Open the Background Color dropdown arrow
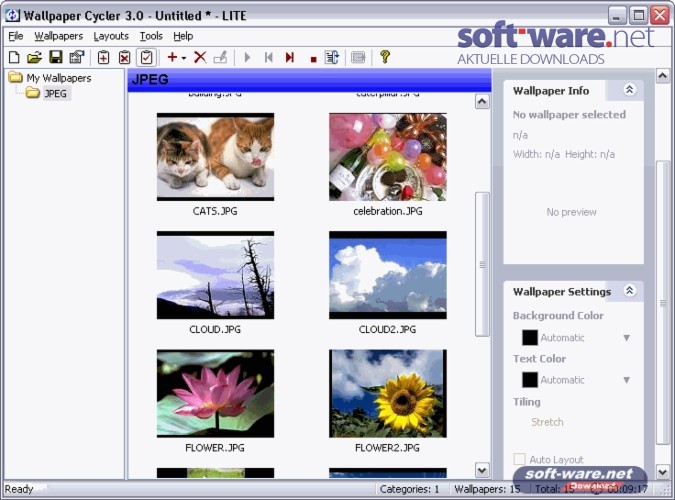This screenshot has width=675, height=500. point(626,338)
